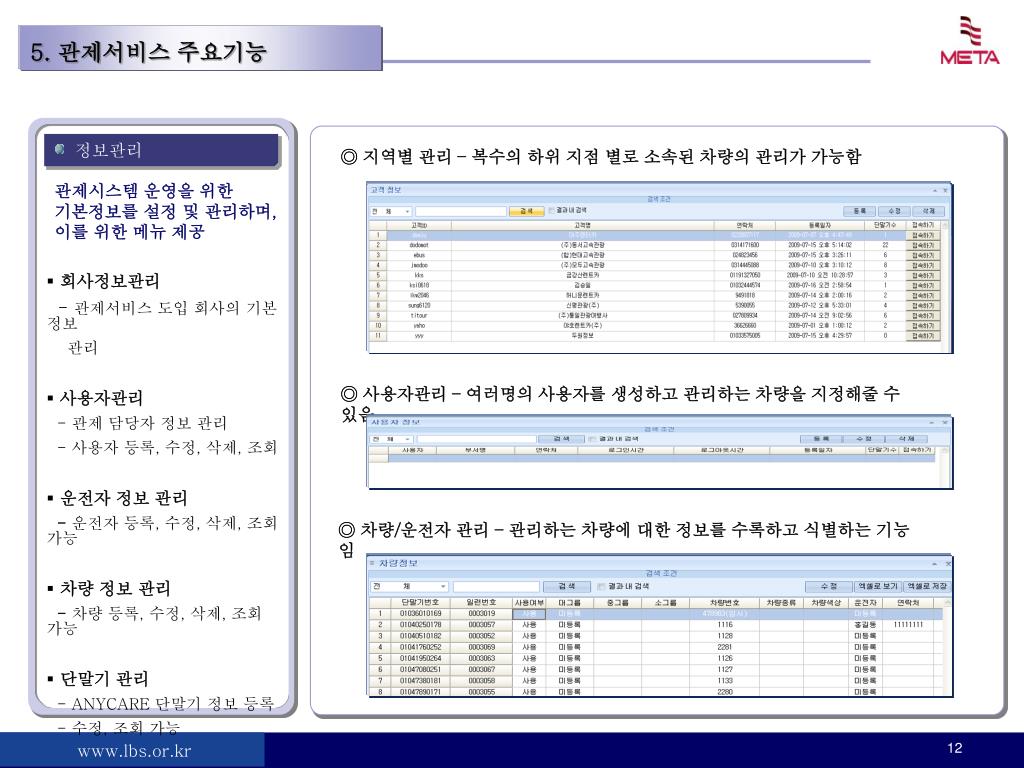Focus the search input in 고객 정보 window

click(461, 212)
